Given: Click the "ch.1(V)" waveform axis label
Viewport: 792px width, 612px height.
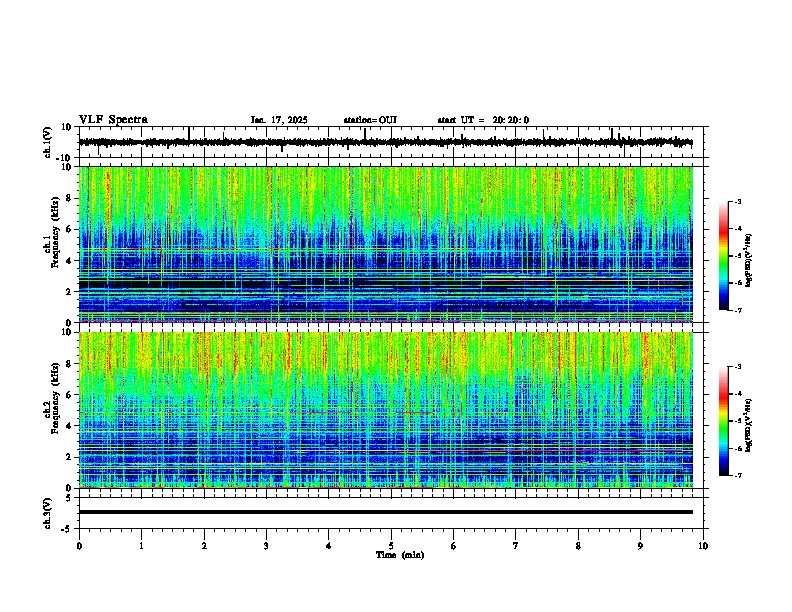Looking at the screenshot, I should point(48,142).
